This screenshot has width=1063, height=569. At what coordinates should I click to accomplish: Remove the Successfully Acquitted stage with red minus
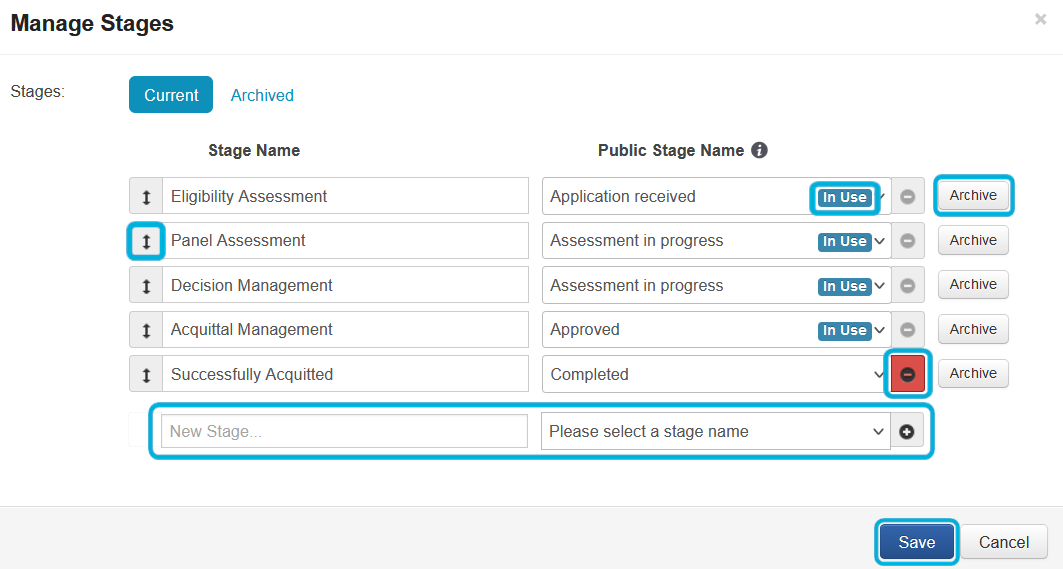tap(907, 374)
